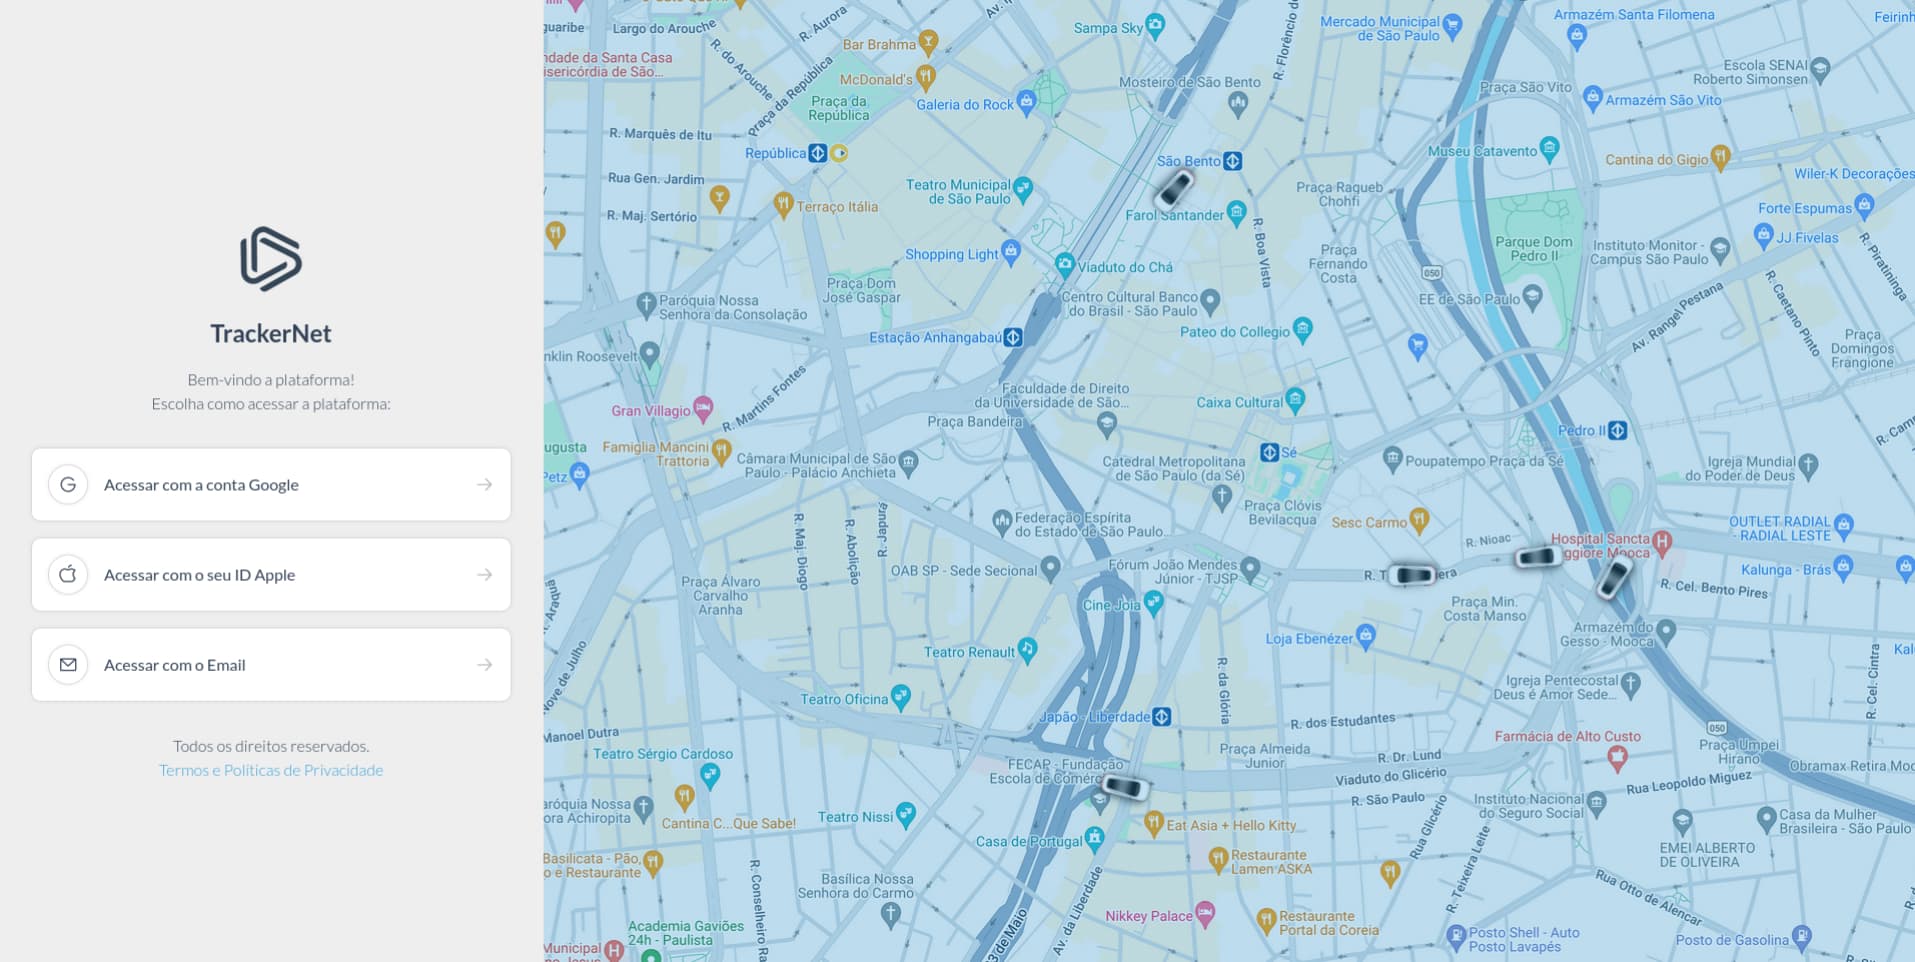Click the Shopping Light map pin
Viewport: 1915px width, 962px height.
tap(1011, 251)
